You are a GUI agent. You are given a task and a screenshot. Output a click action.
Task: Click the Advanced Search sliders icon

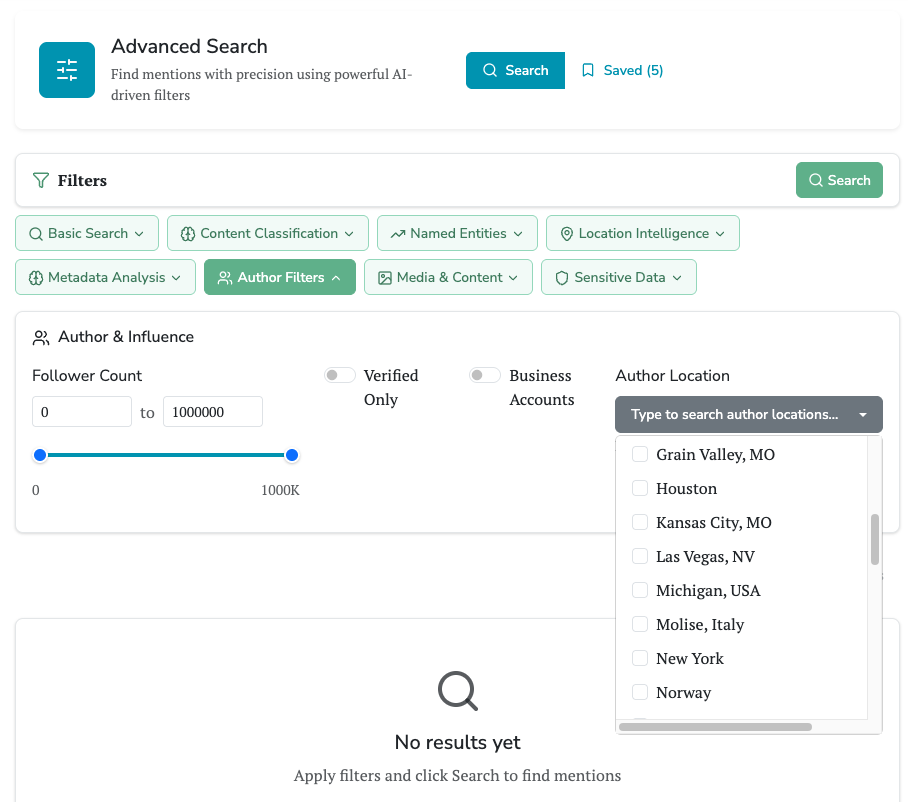[x=67, y=70]
